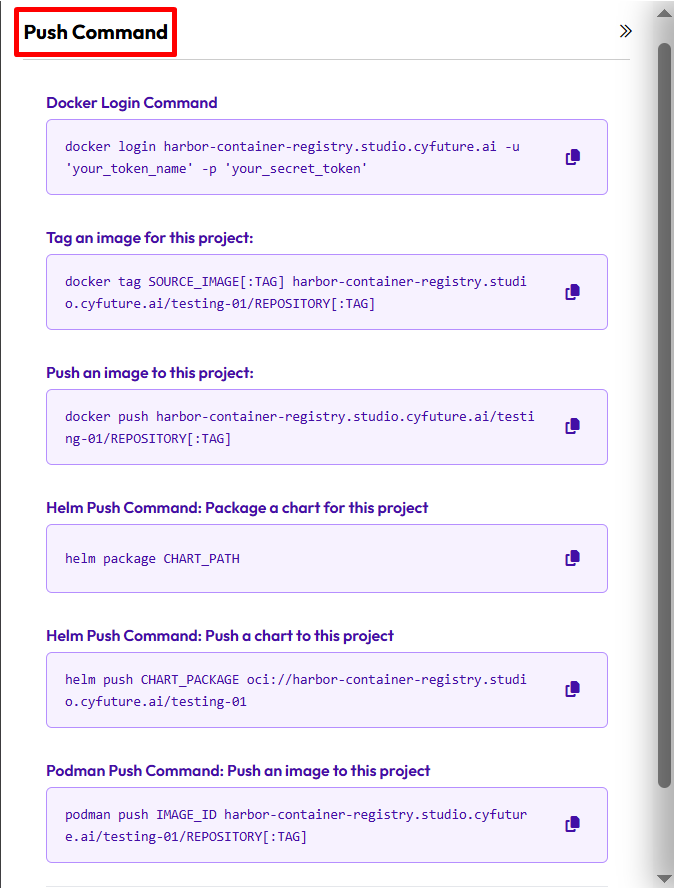Copy the helm push chart command
This screenshot has height=888, width=674.
tap(573, 689)
